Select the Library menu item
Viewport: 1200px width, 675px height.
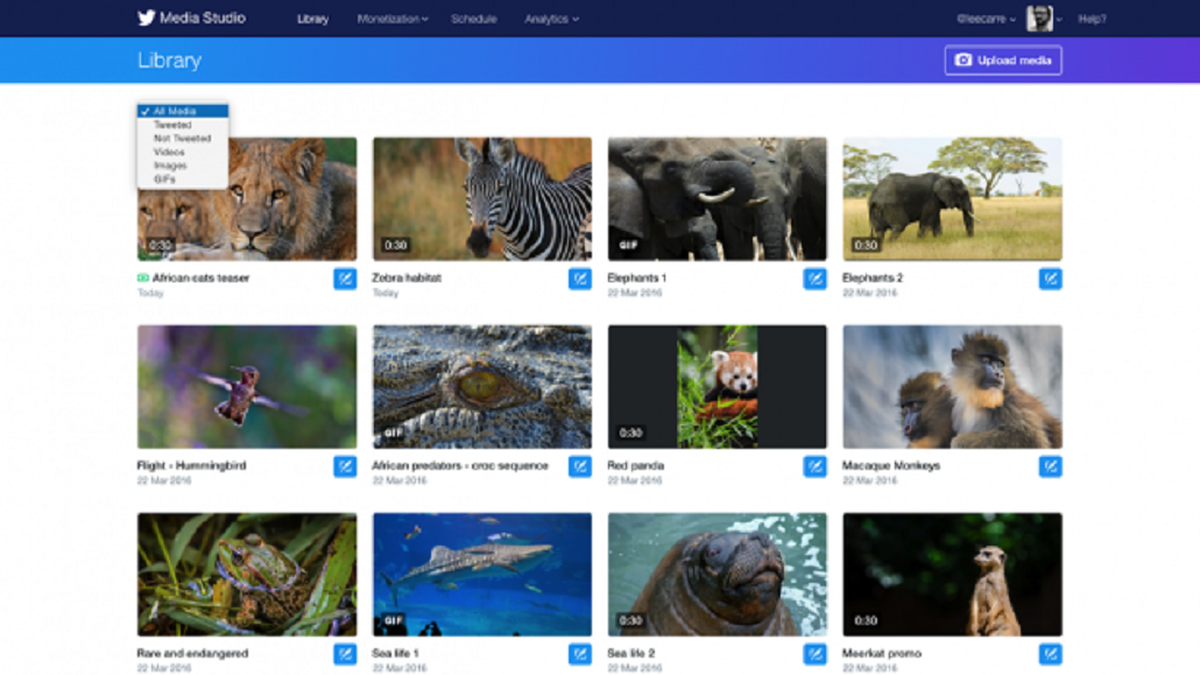point(312,18)
